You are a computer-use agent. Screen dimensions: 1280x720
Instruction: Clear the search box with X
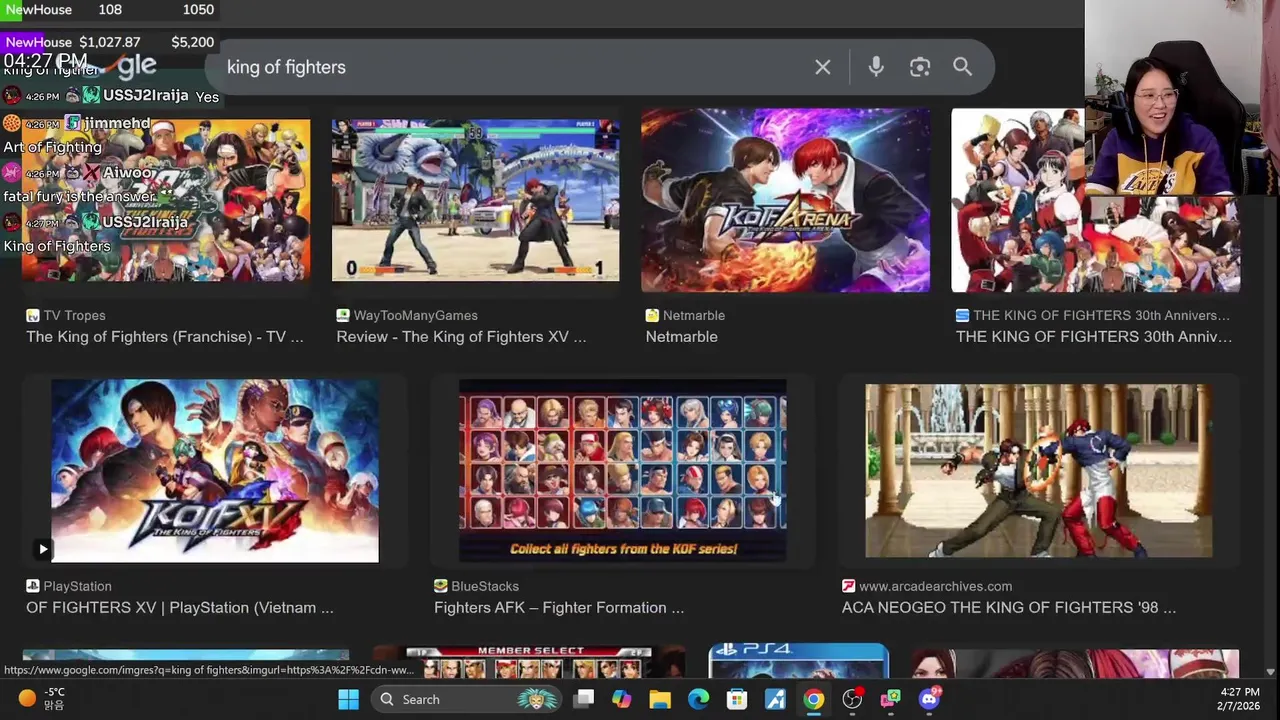click(x=822, y=67)
